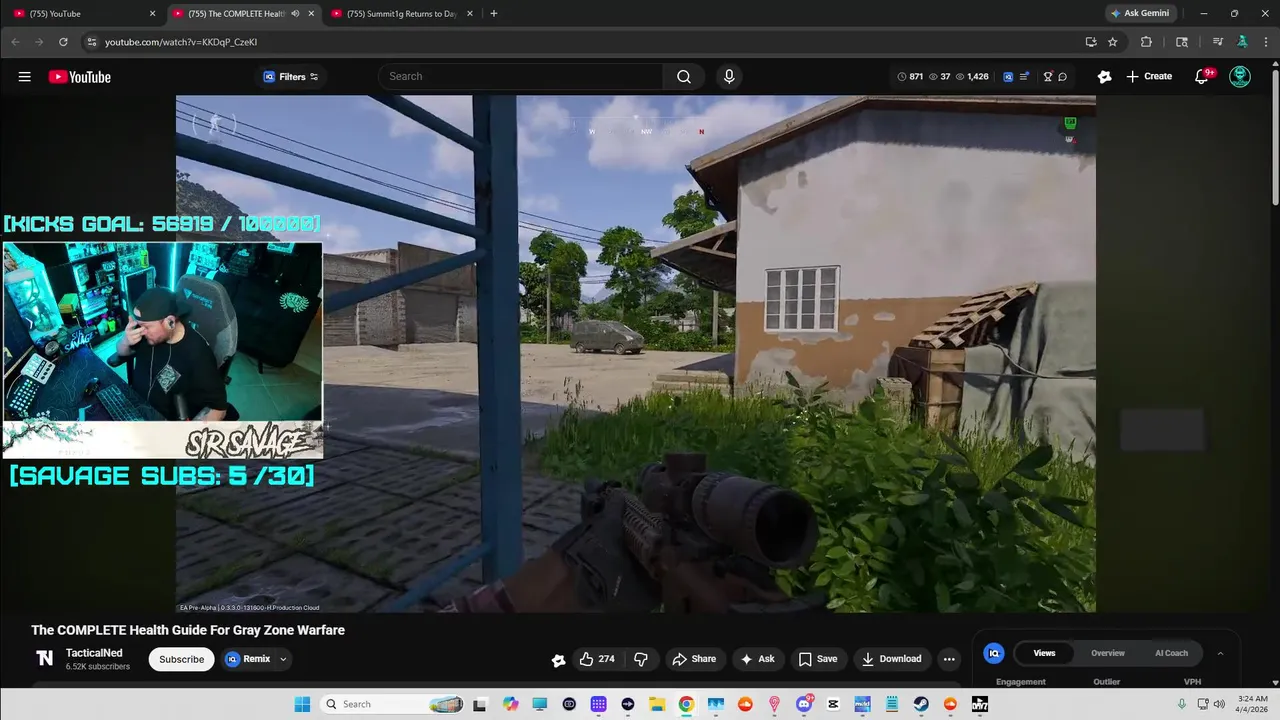
Task: Click the vidIQ clock stat 871
Action: click(x=910, y=77)
